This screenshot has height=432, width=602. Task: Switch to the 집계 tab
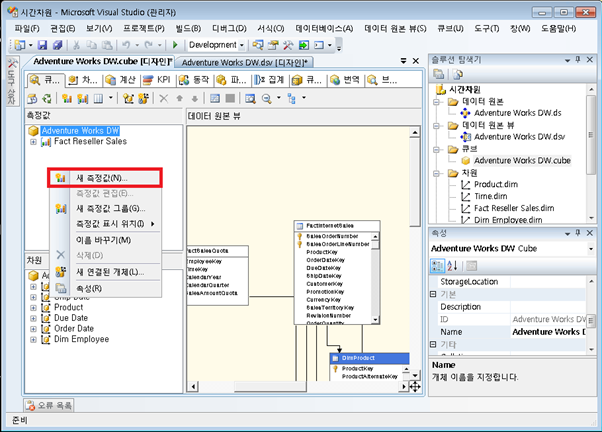[x=270, y=80]
